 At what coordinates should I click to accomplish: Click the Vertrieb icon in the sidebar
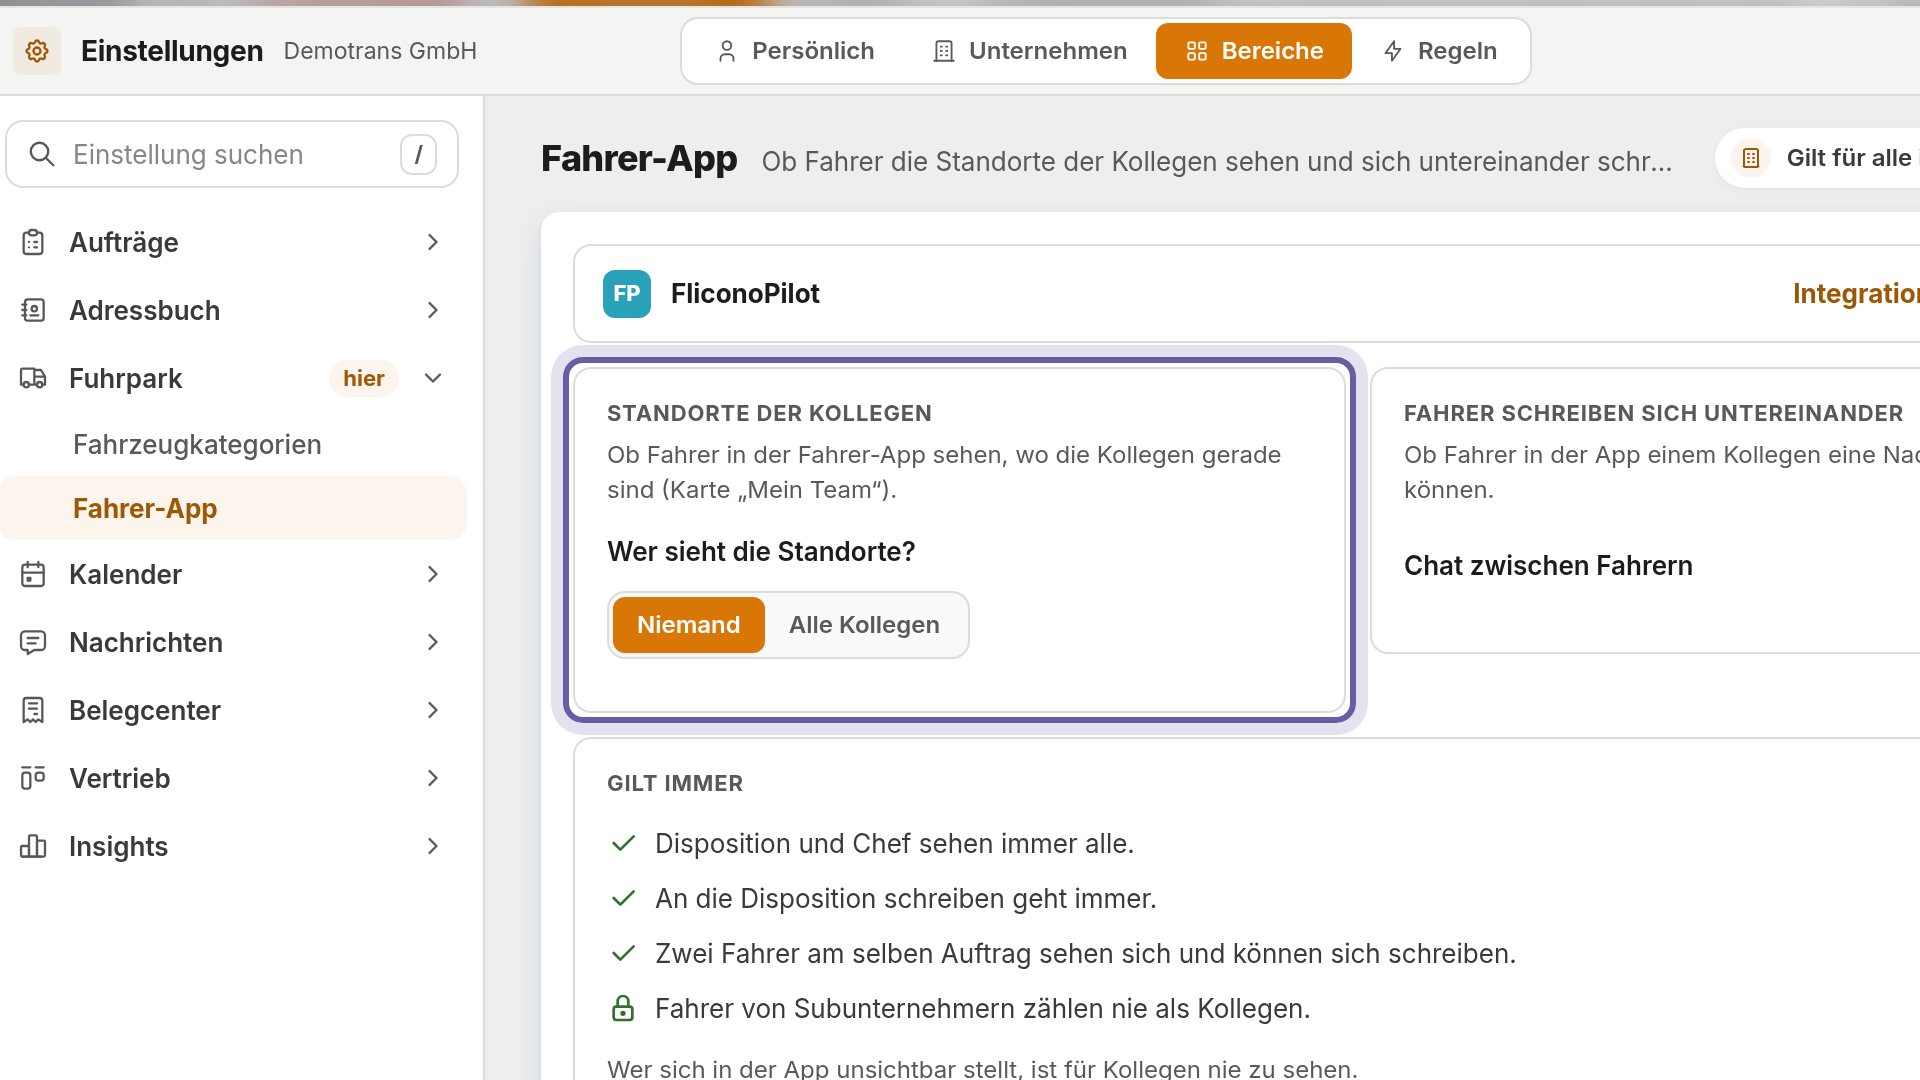coord(33,778)
